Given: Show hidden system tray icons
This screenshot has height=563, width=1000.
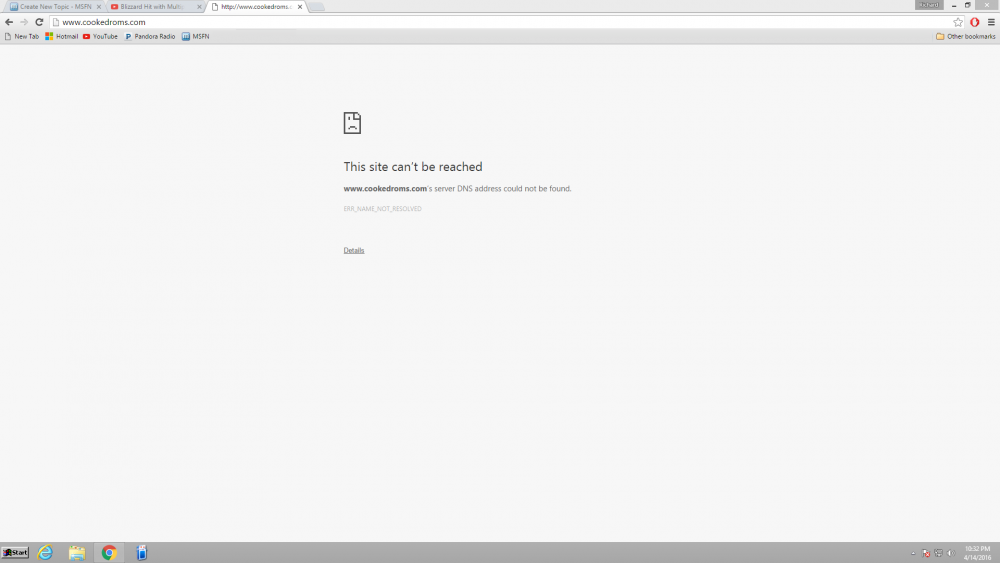Looking at the screenshot, I should (x=913, y=553).
